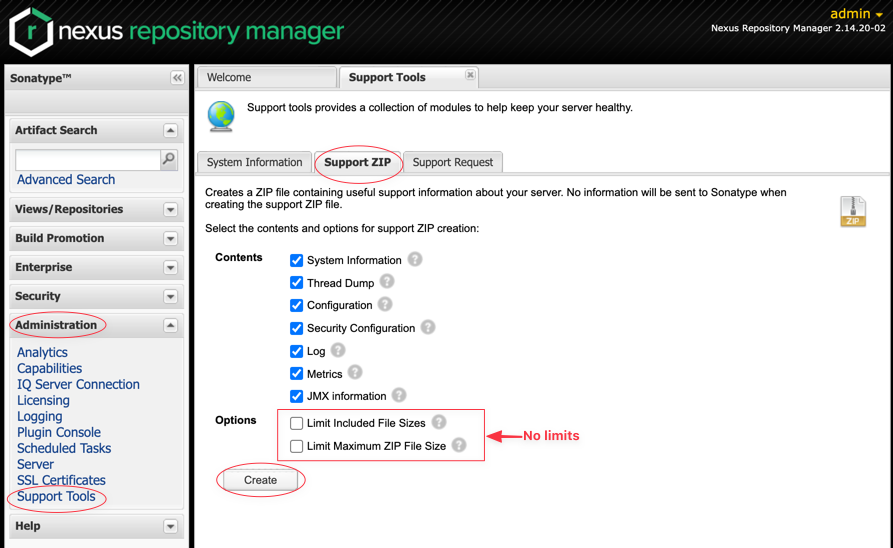
Task: Open the Scheduled Tasks link
Action: [64, 448]
